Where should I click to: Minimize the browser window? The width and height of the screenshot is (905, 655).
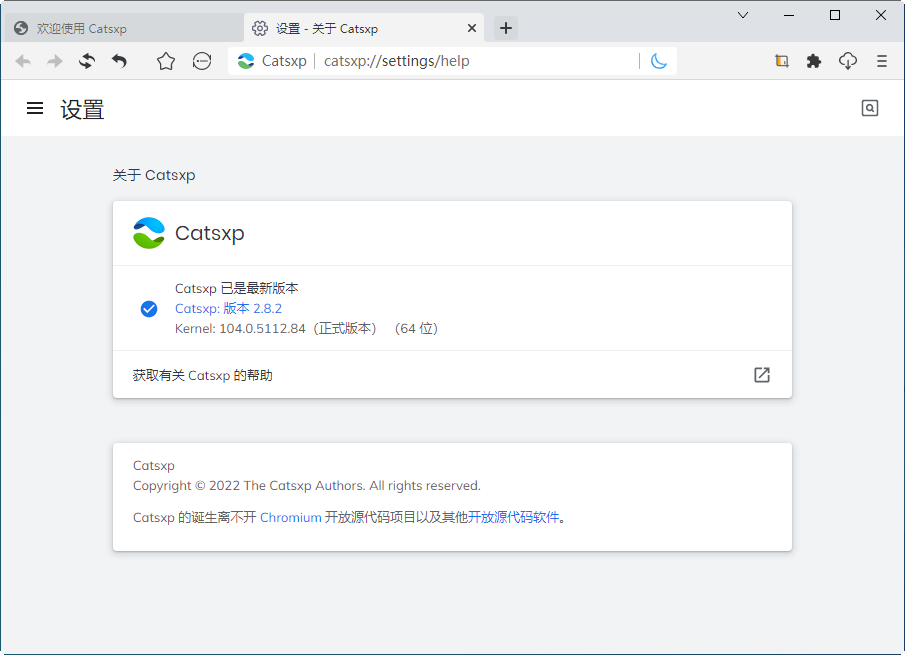789,16
